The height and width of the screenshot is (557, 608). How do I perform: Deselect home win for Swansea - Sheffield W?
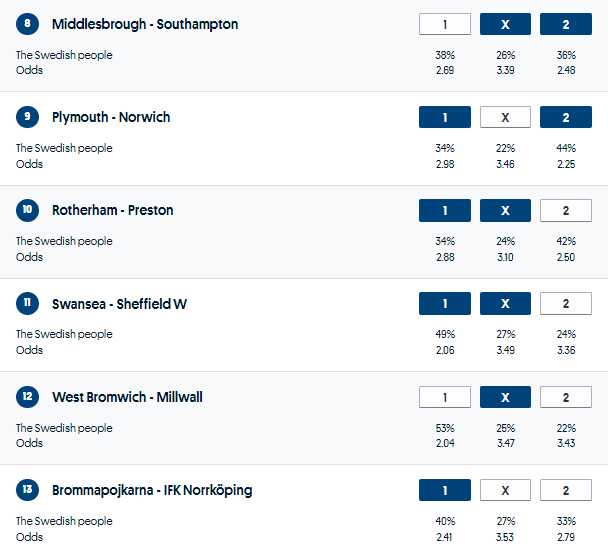click(445, 304)
